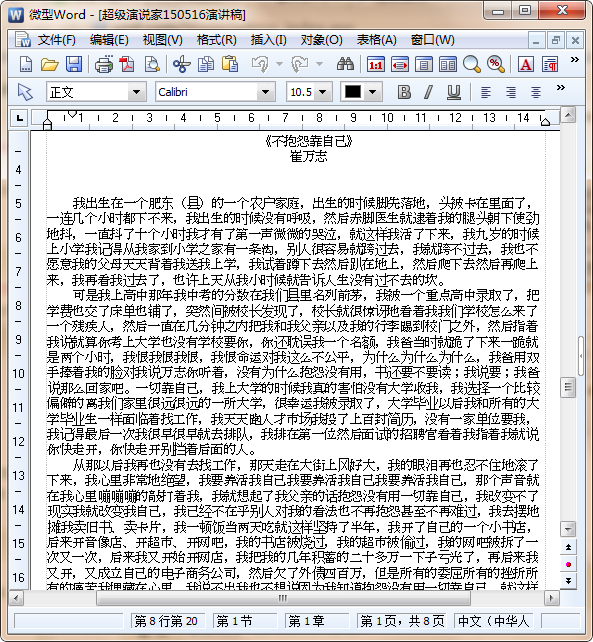Fit page width view icon
This screenshot has height=642, width=593.
[x=400, y=65]
